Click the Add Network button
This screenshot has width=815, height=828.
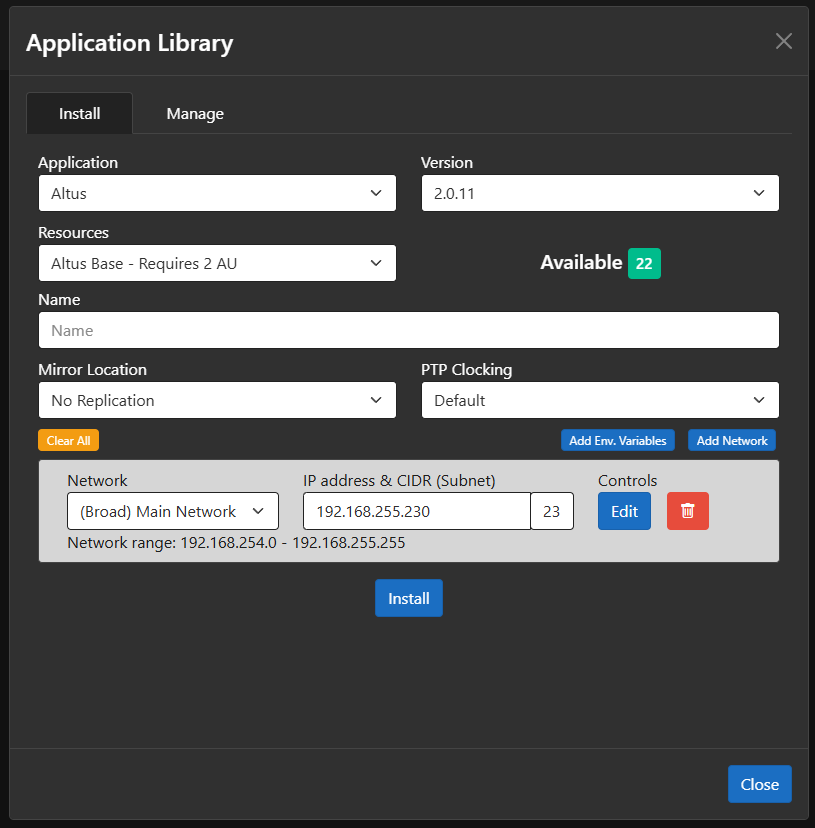click(x=732, y=440)
